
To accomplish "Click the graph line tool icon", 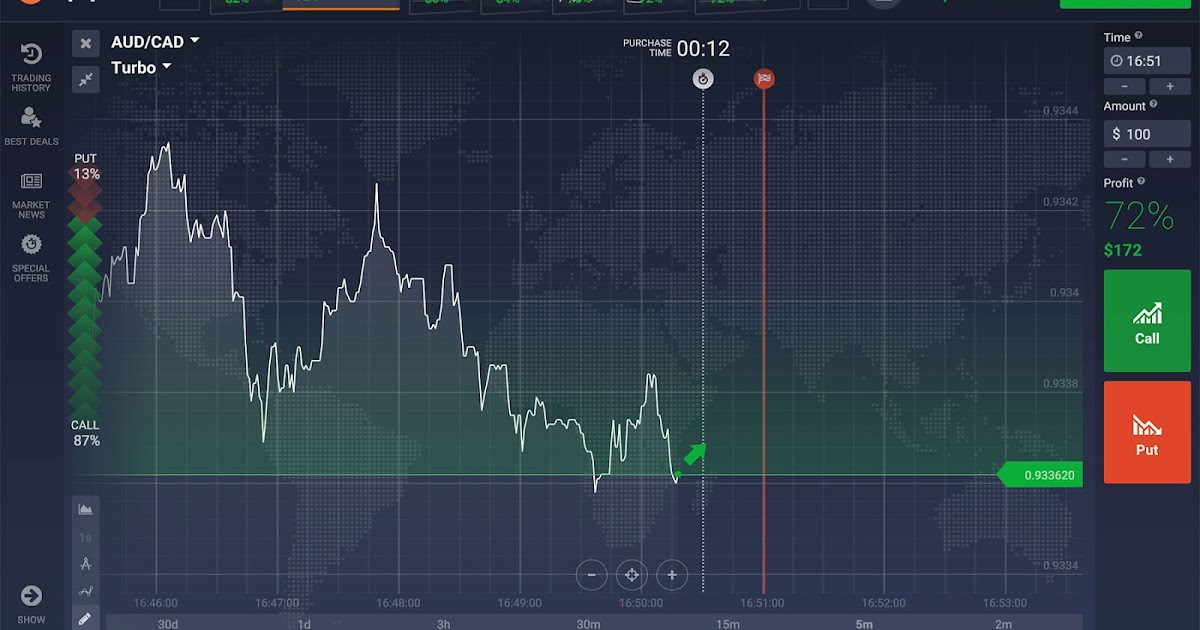I will 86,591.
